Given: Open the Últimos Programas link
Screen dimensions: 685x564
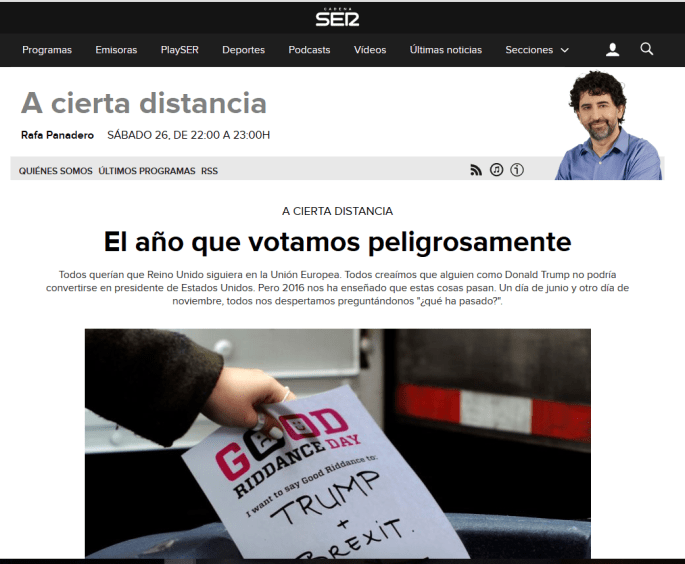Looking at the screenshot, I should (147, 171).
